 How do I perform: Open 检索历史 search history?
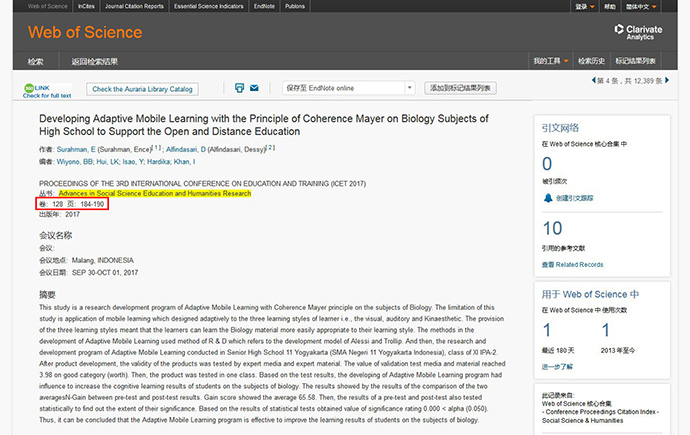coord(591,61)
